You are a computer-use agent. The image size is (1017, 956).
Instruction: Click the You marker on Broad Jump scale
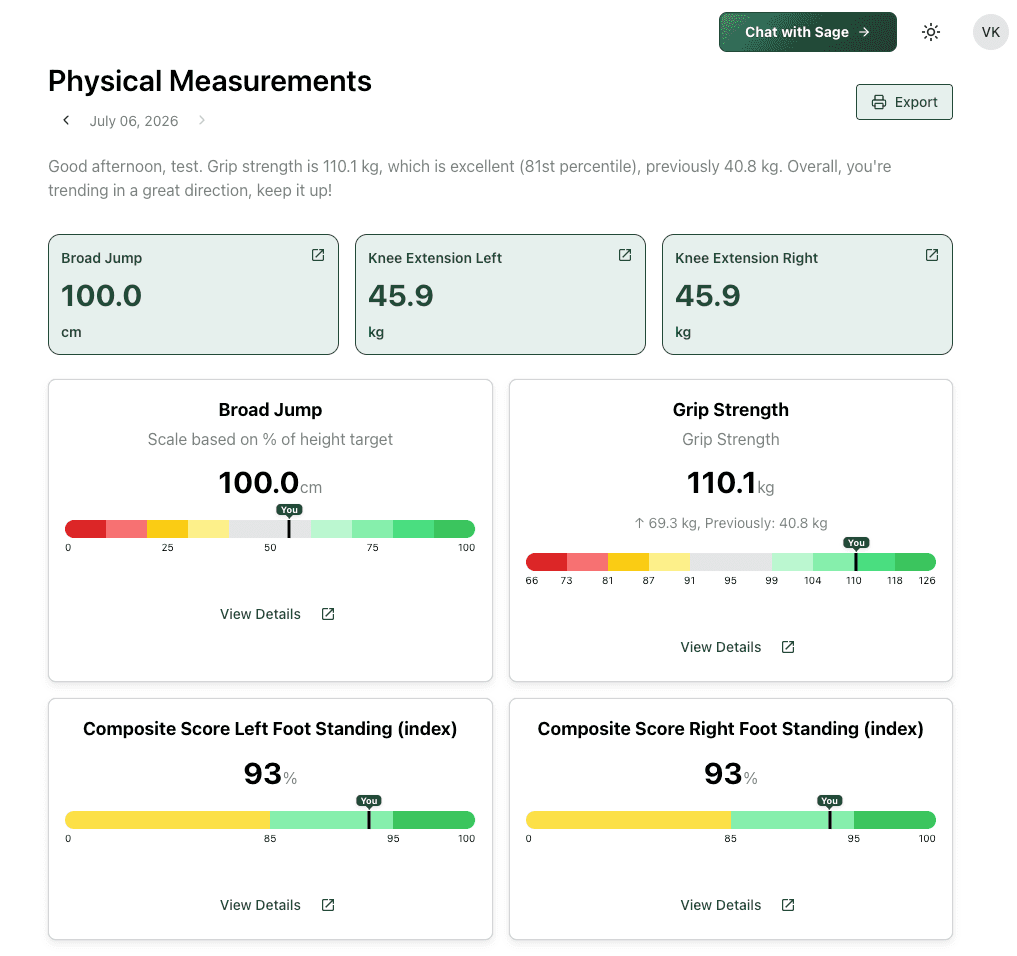click(289, 510)
